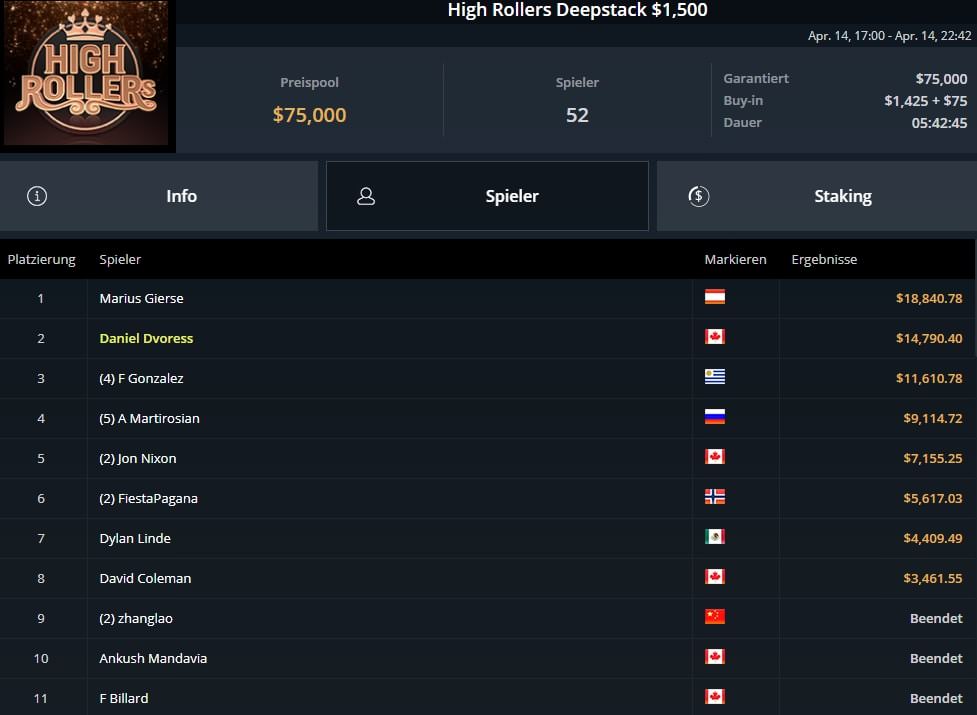Sort by Ergebnisse column header
This screenshot has width=977, height=715.
pos(824,259)
